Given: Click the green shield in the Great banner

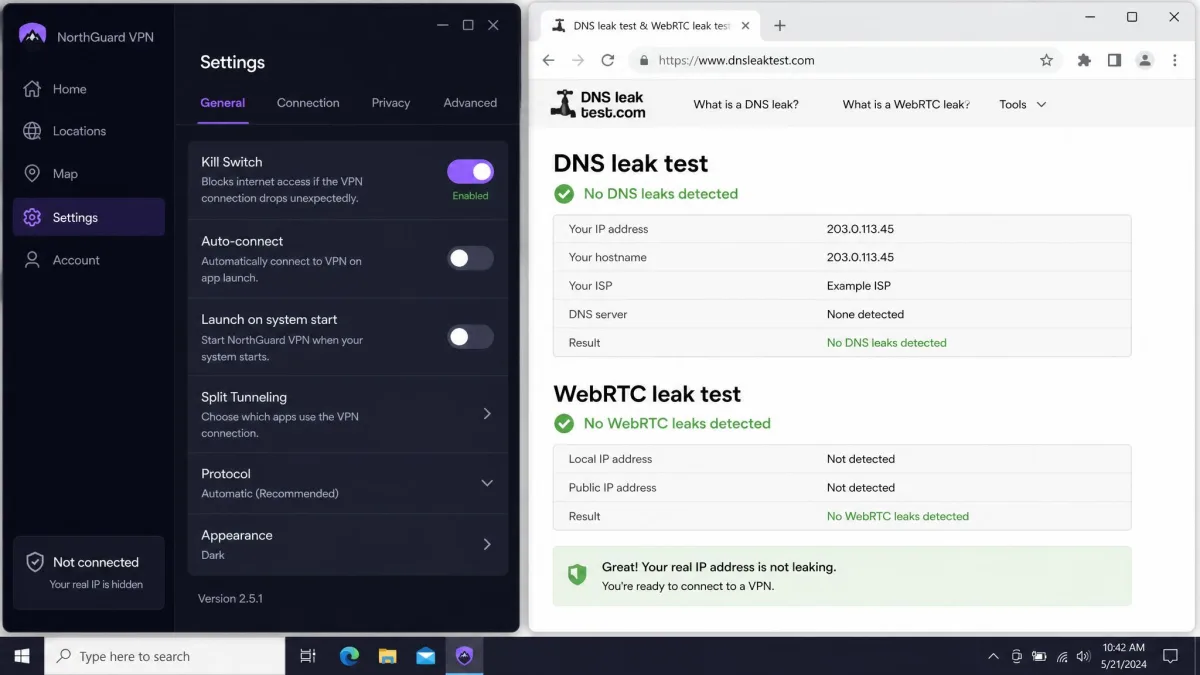Looking at the screenshot, I should coord(577,575).
